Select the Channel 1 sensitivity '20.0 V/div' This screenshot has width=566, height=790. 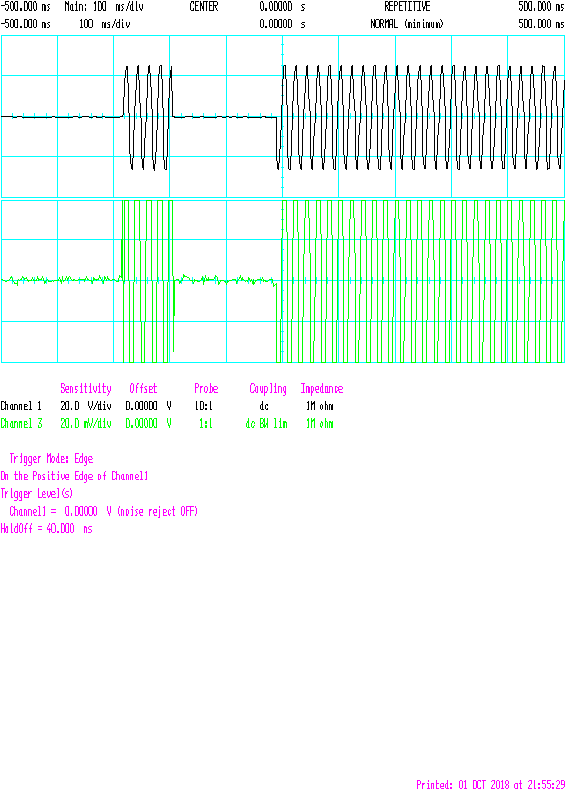pos(86,406)
